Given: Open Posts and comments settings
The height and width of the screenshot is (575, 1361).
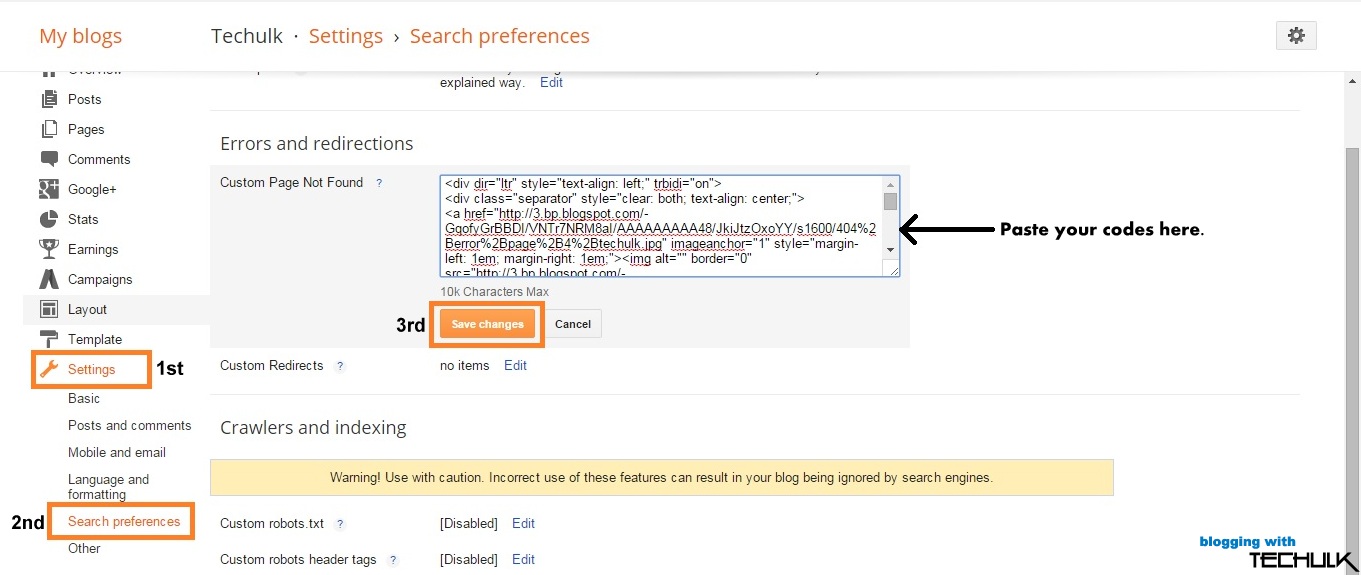Looking at the screenshot, I should (129, 425).
